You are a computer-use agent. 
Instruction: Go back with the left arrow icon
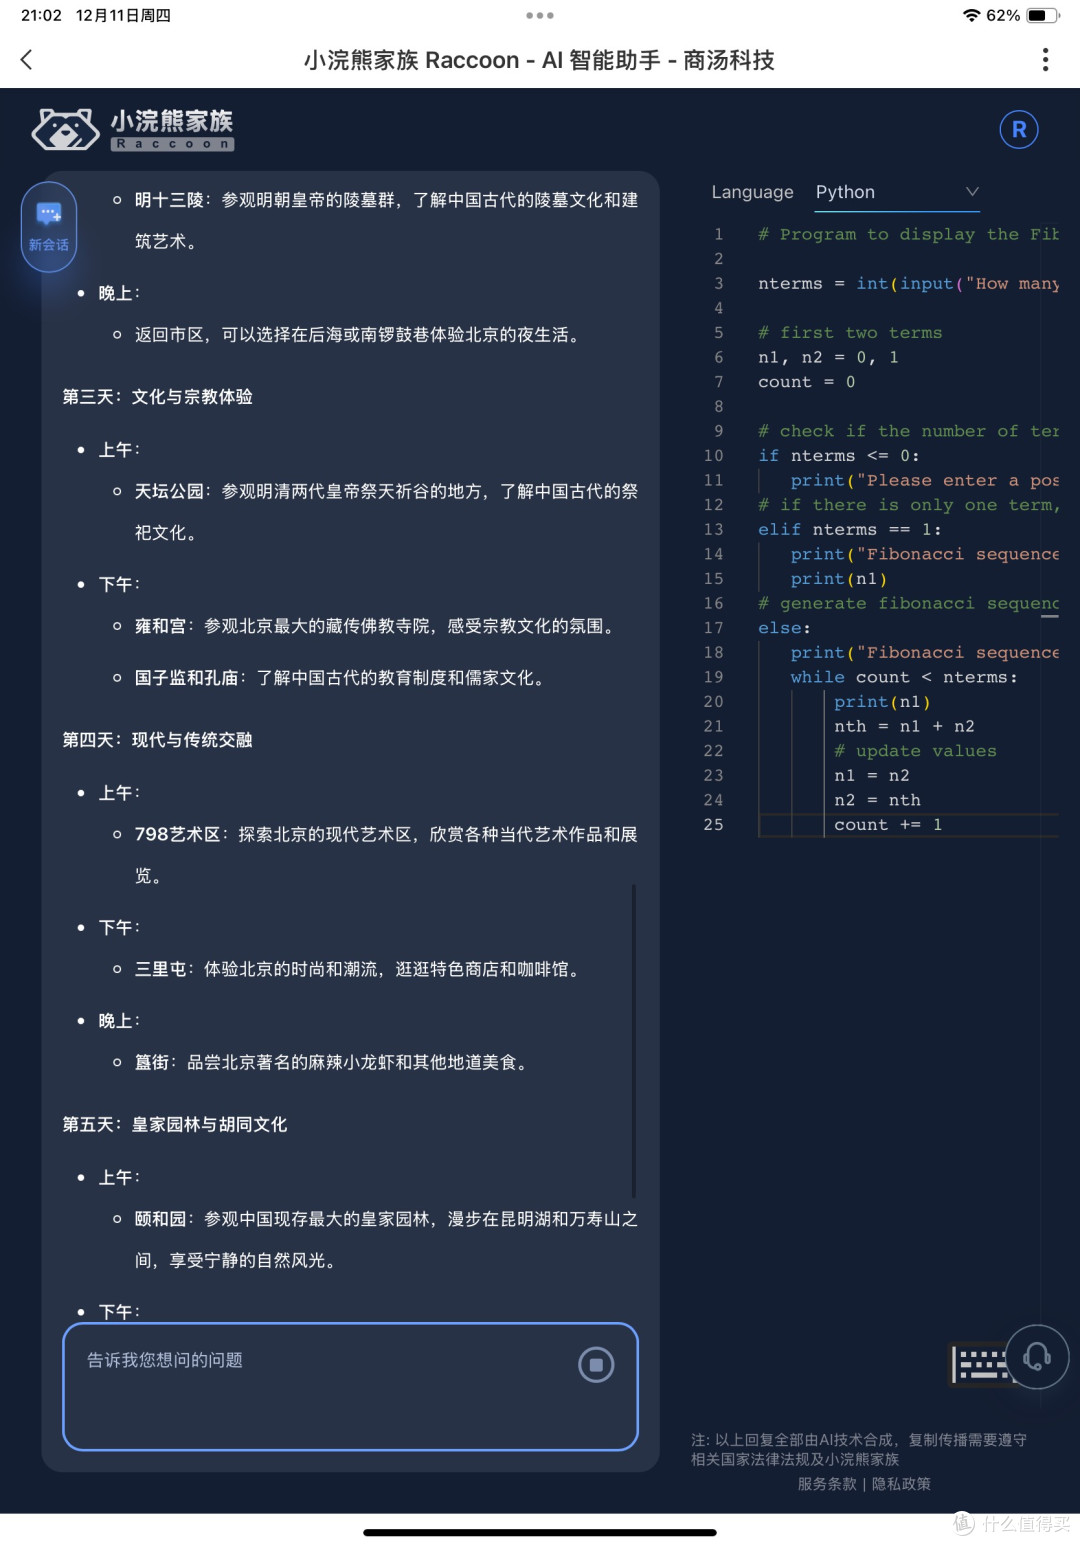click(27, 60)
